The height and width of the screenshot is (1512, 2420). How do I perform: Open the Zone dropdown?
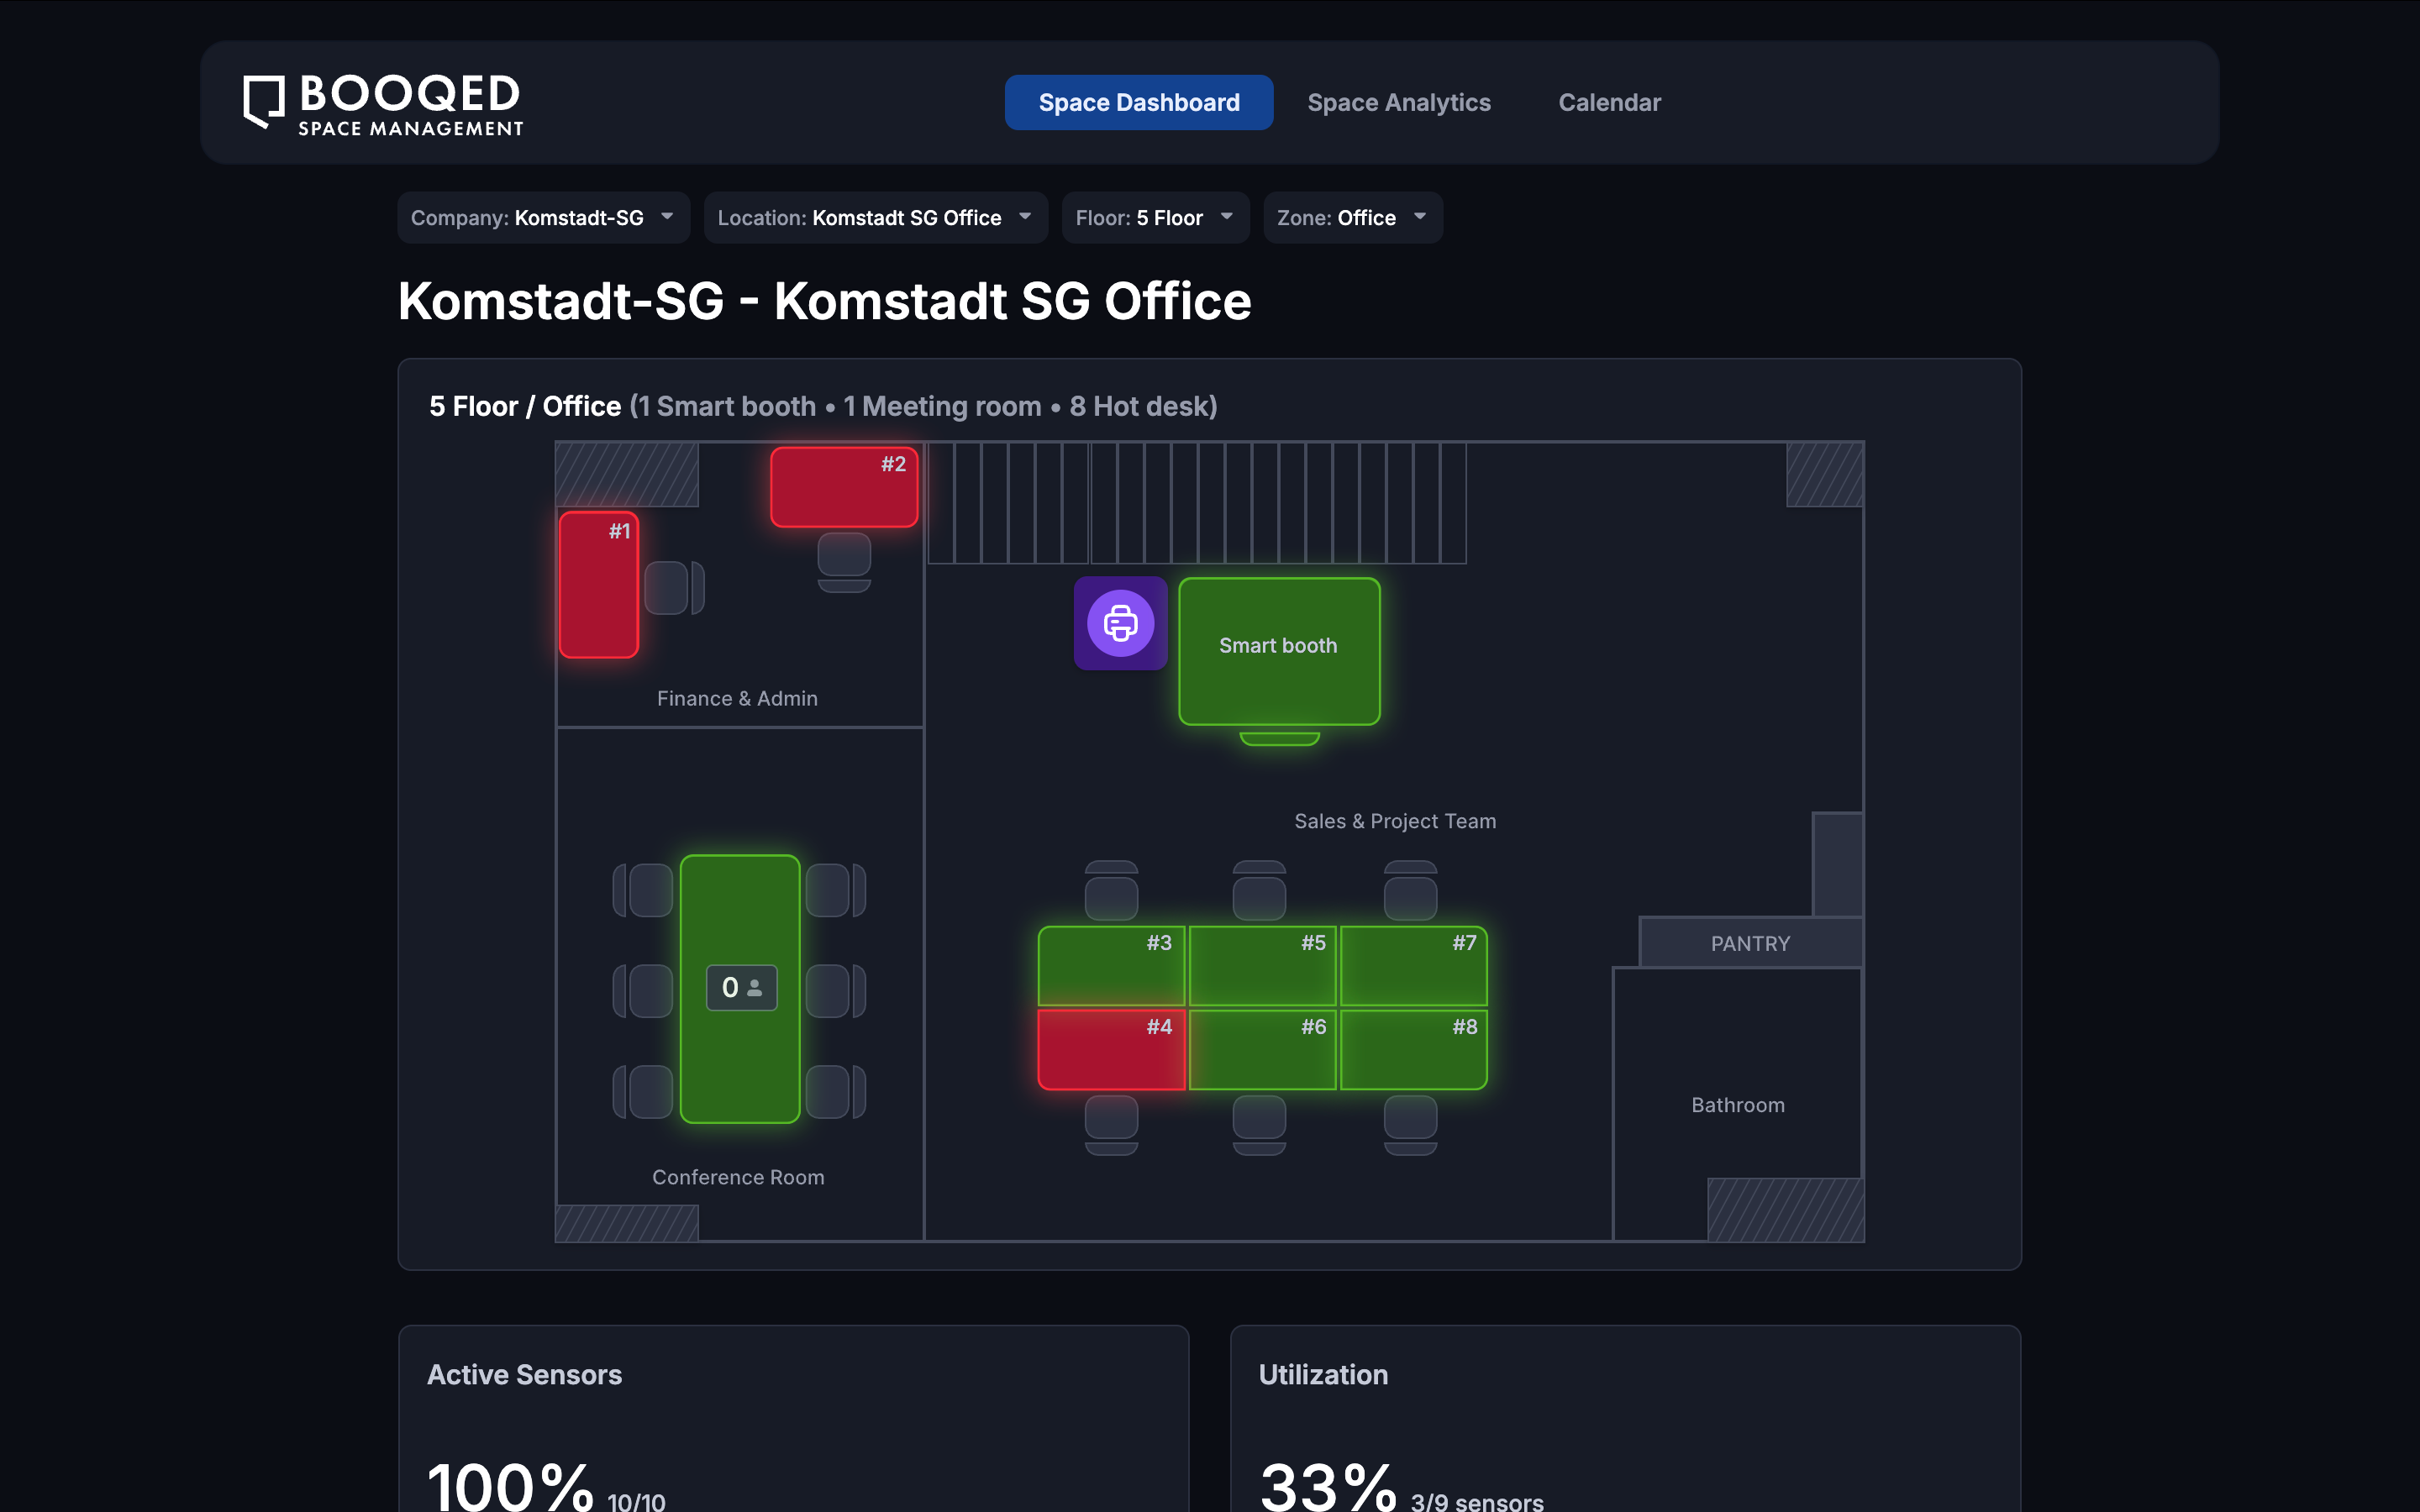[1352, 217]
